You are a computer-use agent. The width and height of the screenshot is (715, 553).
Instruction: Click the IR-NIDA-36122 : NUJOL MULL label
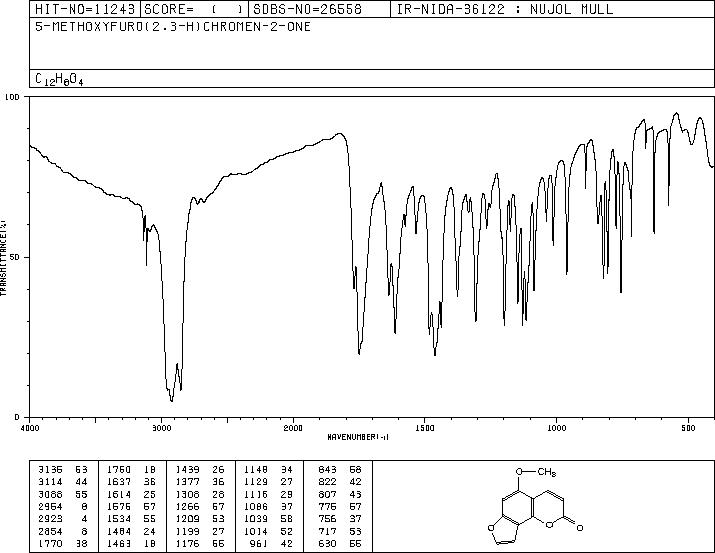tap(505, 9)
